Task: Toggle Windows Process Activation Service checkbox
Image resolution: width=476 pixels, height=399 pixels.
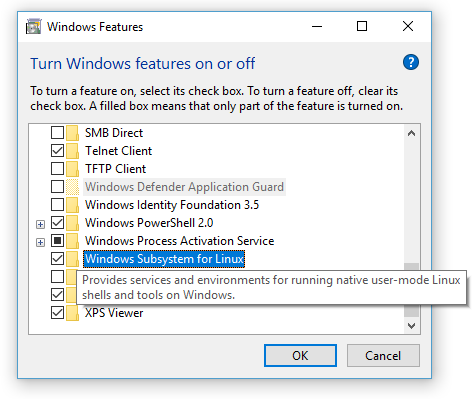Action: (x=57, y=241)
